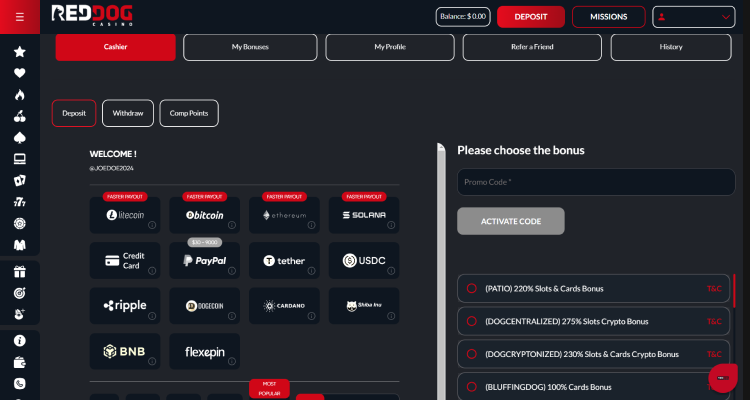Expand the user account dropdown

tap(694, 17)
